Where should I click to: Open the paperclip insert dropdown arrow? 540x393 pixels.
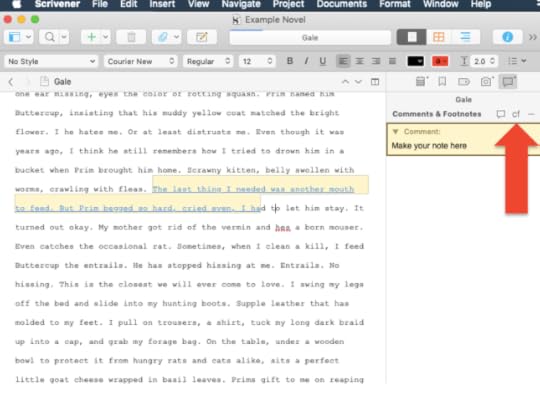pyautogui.click(x=176, y=37)
